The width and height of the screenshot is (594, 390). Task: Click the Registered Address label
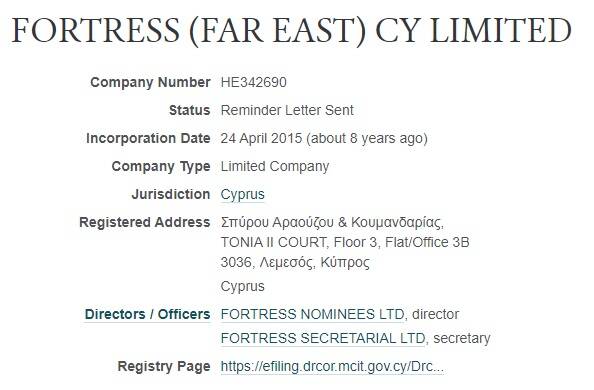point(145,222)
